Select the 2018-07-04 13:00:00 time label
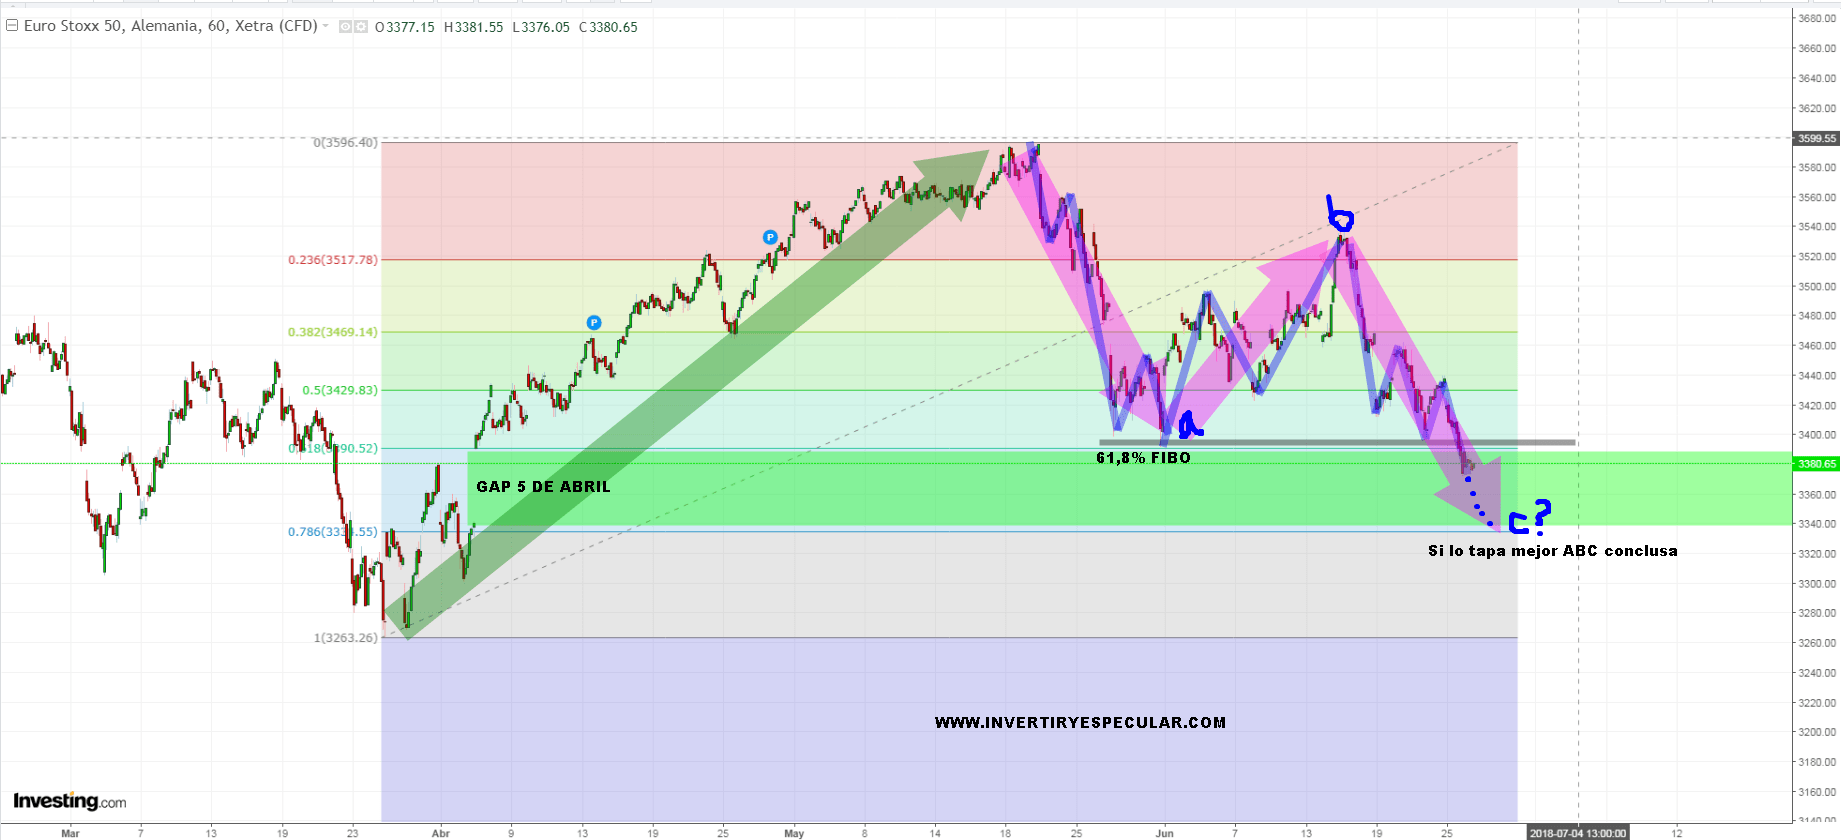1841x840 pixels. (x=1578, y=833)
